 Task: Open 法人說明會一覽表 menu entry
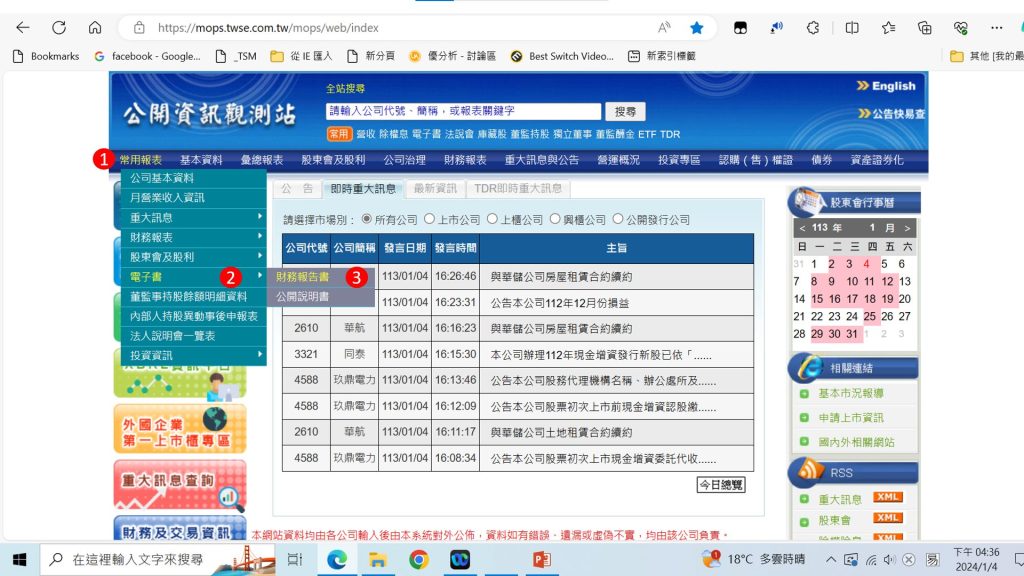pos(194,336)
